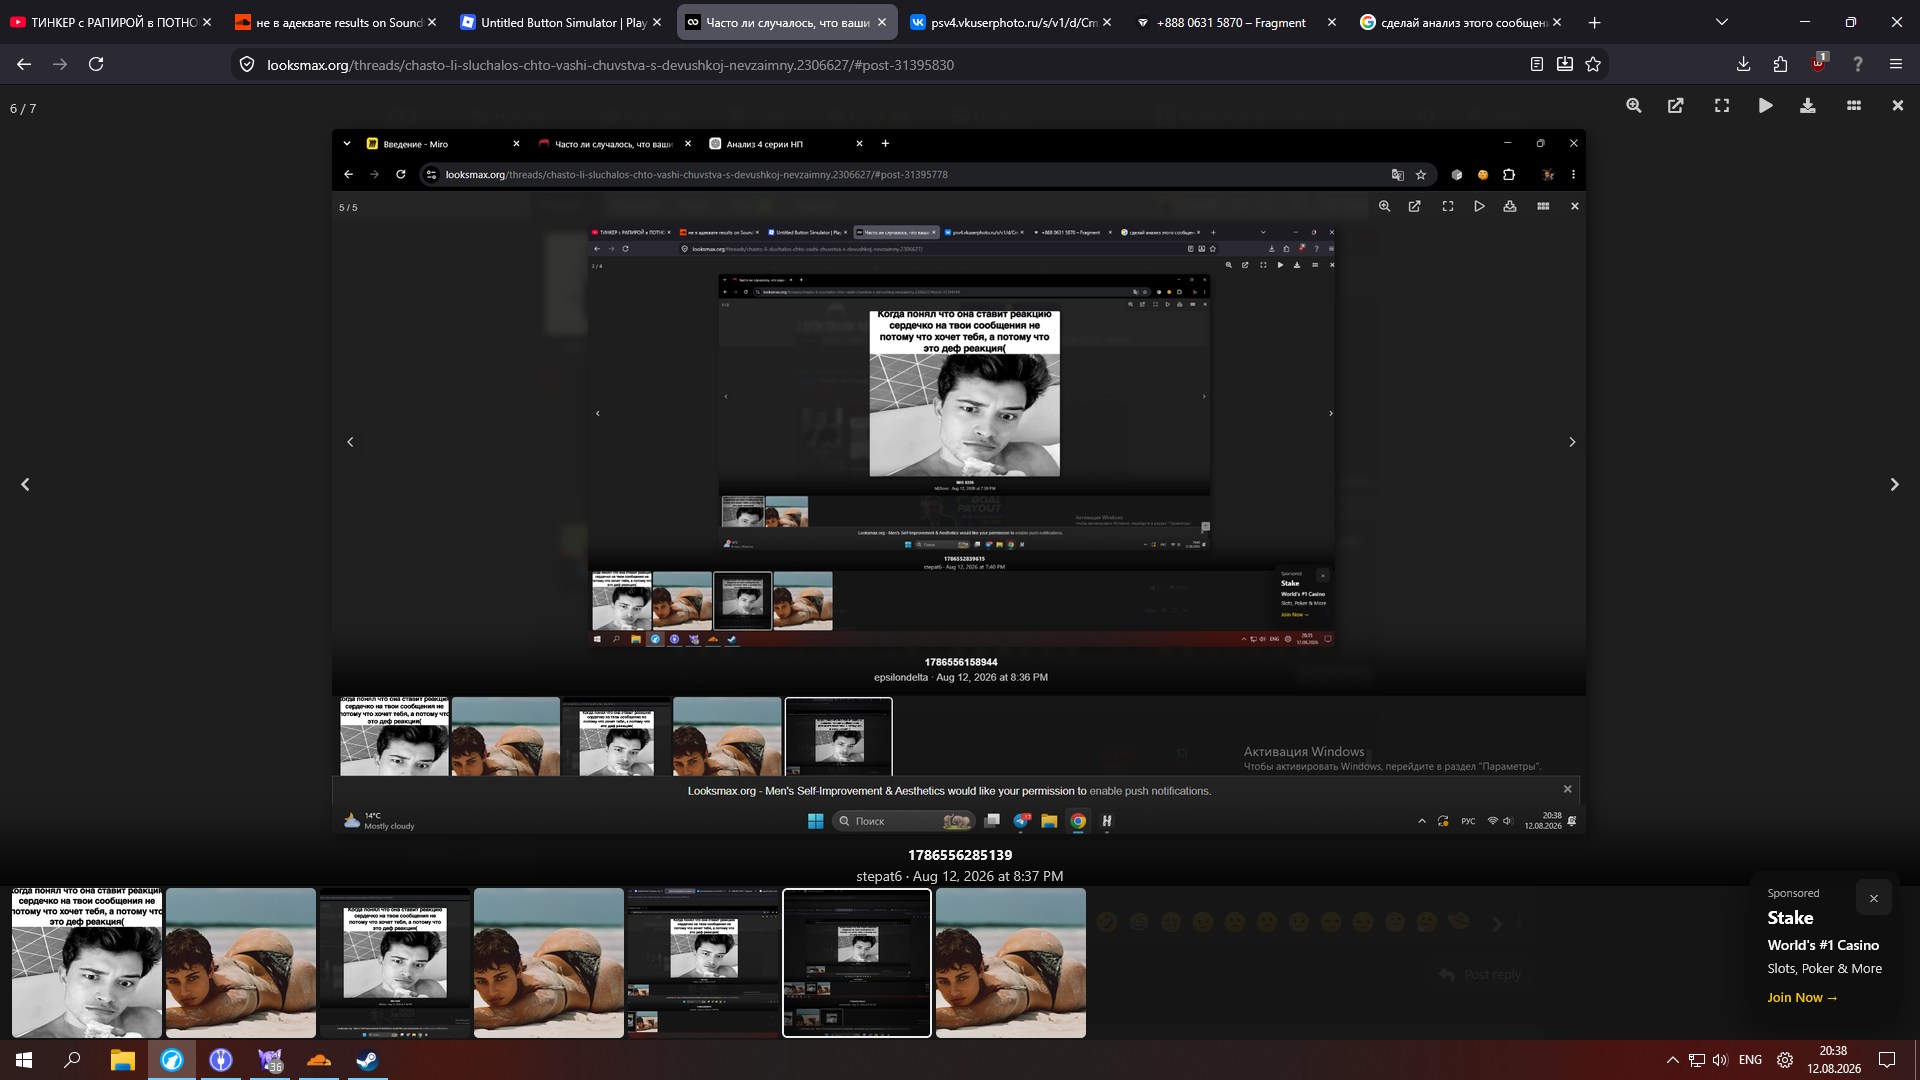Close the image gallery lightbox
The height and width of the screenshot is (1080, 1920).
coord(1898,106)
